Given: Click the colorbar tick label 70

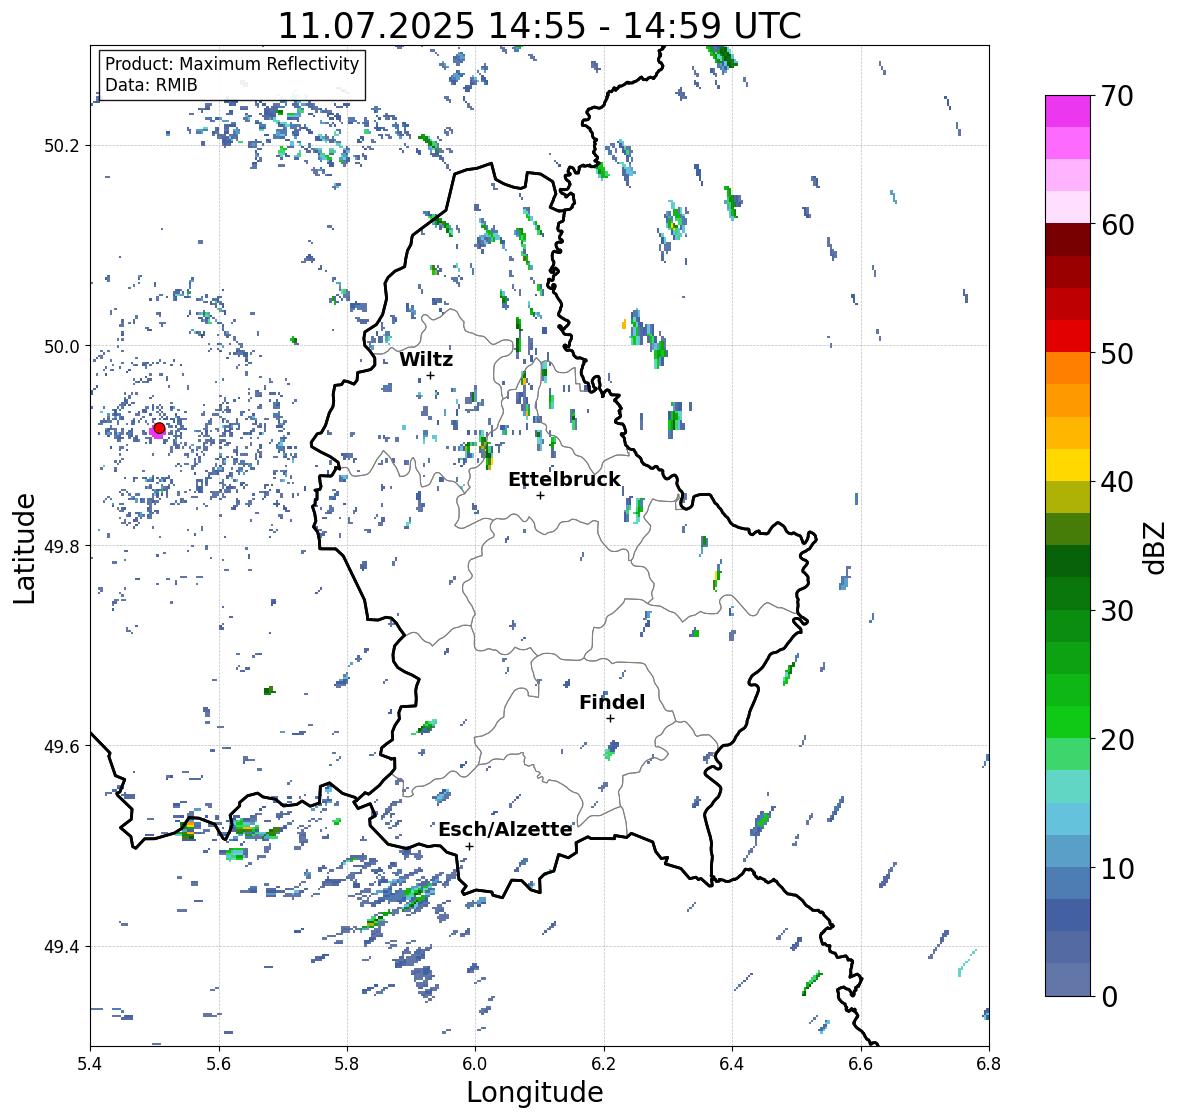Looking at the screenshot, I should pos(1117,96).
